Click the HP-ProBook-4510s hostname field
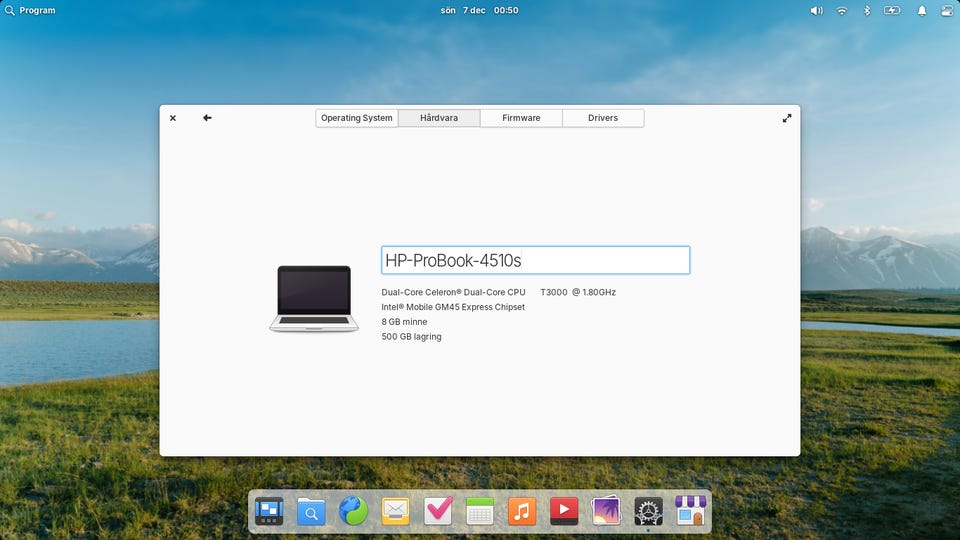This screenshot has width=960, height=540. (535, 260)
